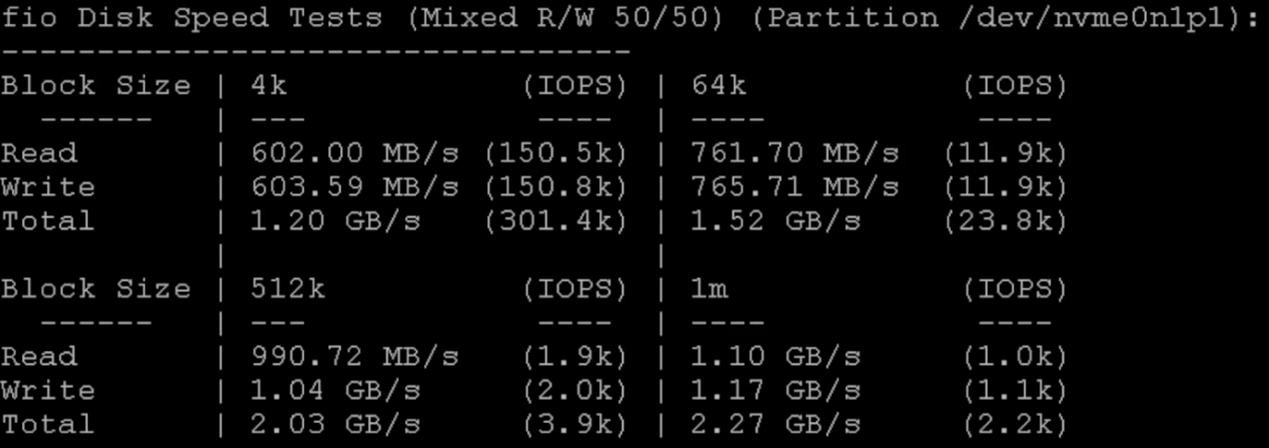Viewport: 1269px width, 448px height.
Task: Click the 4k write speed 603.59 MB/s
Action: click(x=354, y=187)
